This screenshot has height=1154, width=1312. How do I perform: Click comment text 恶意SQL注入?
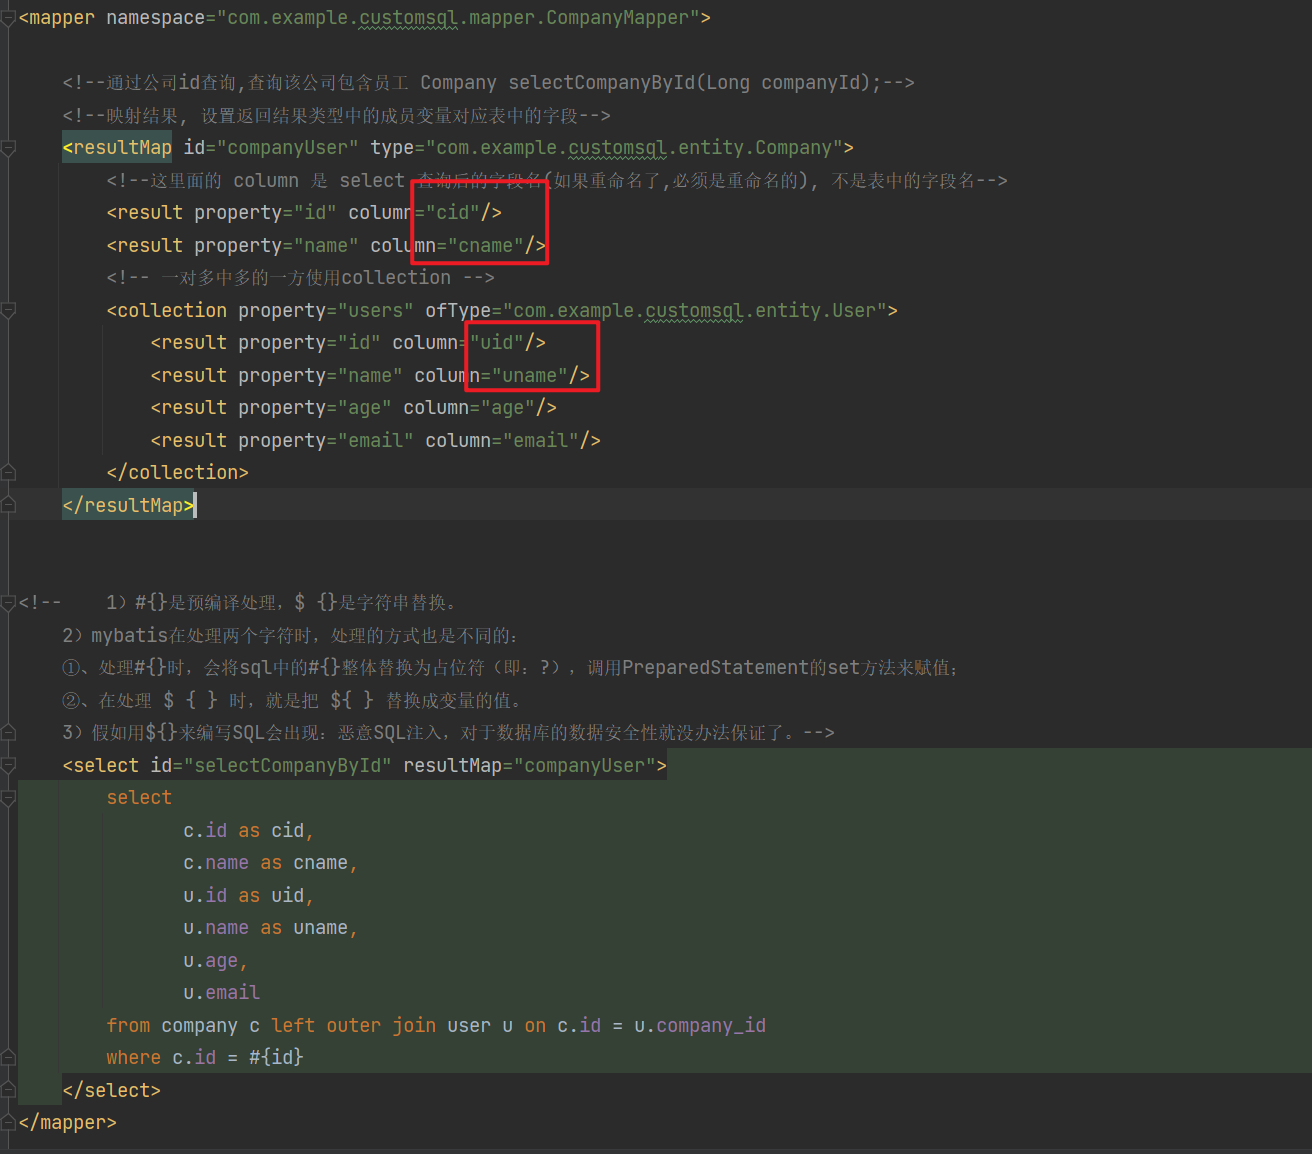pyautogui.click(x=390, y=733)
